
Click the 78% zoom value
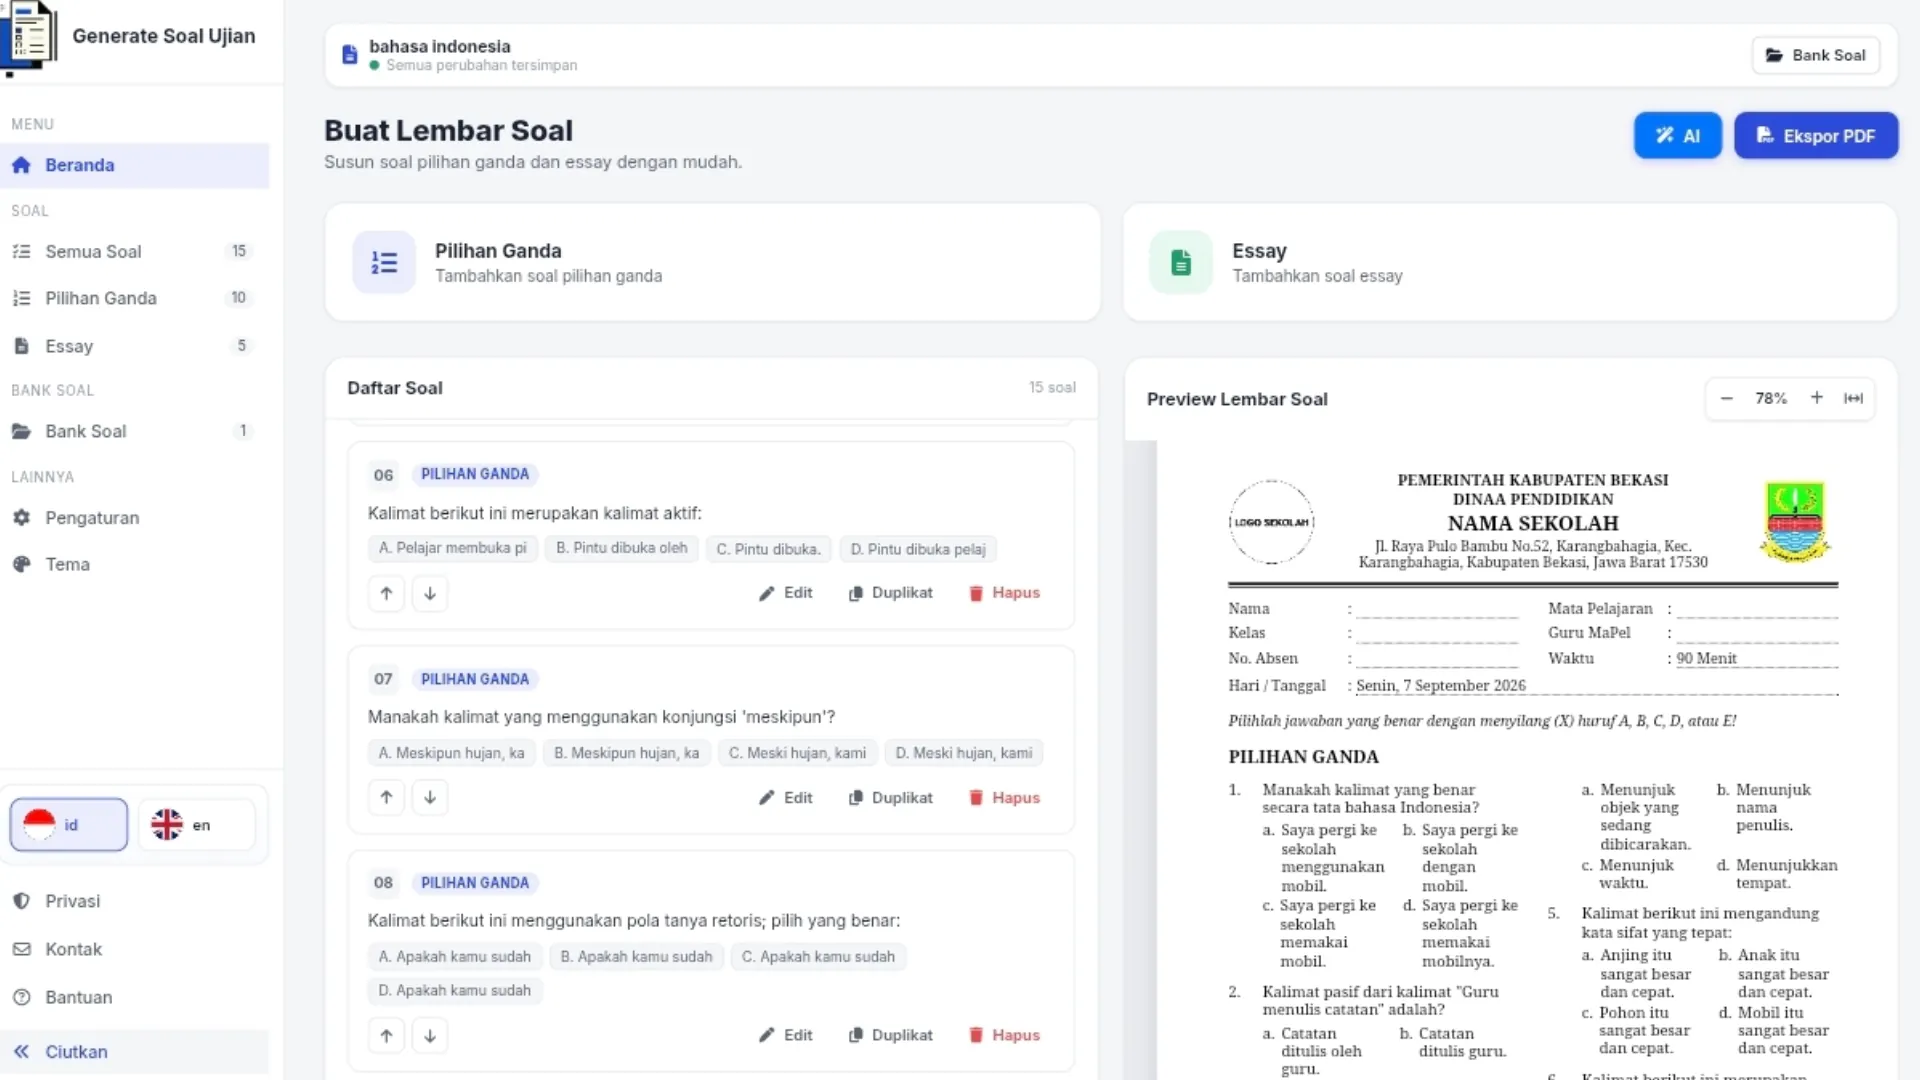click(1771, 398)
